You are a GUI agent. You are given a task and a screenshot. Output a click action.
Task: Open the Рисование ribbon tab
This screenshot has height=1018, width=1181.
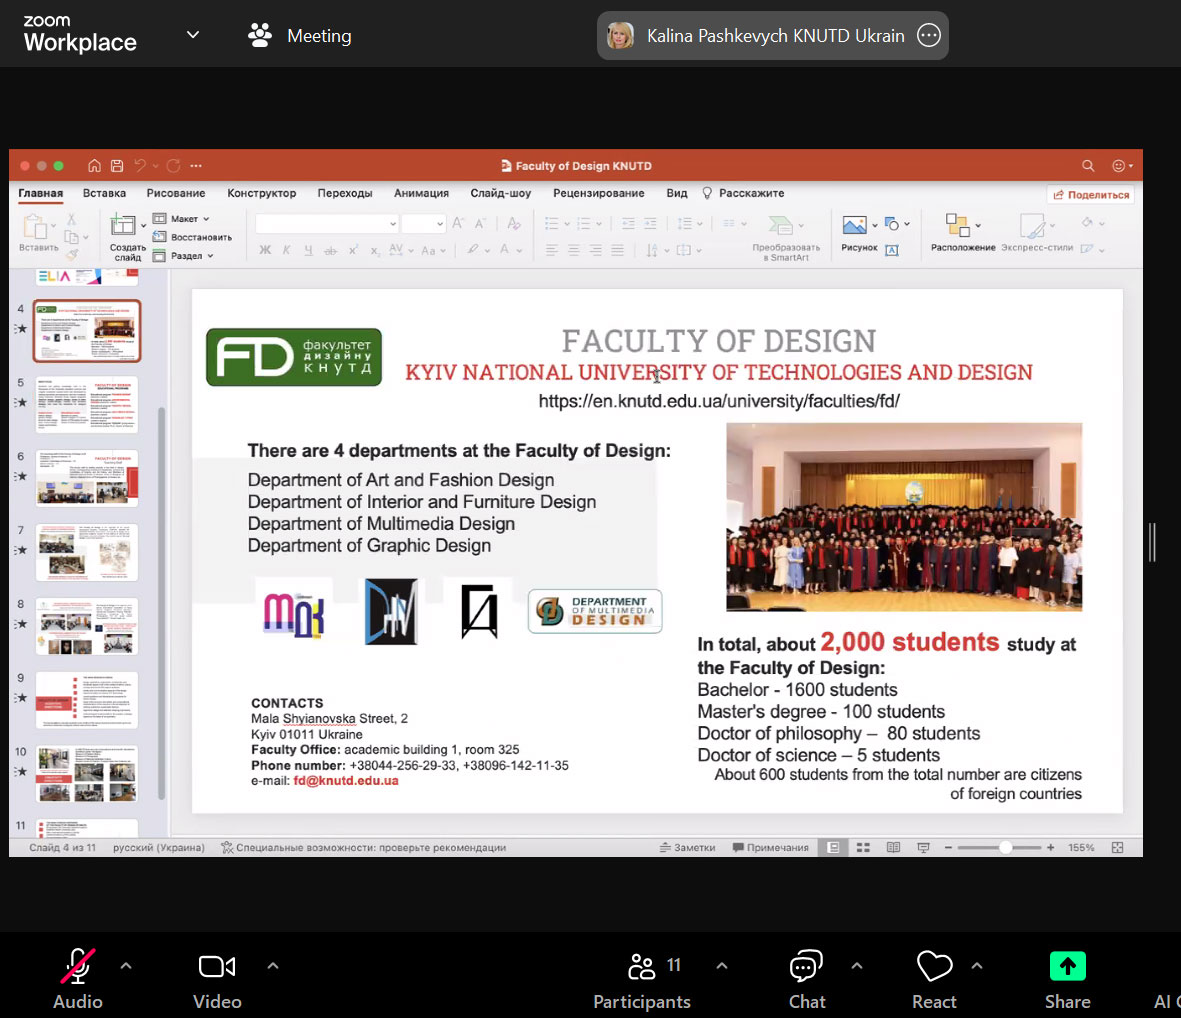coord(175,194)
